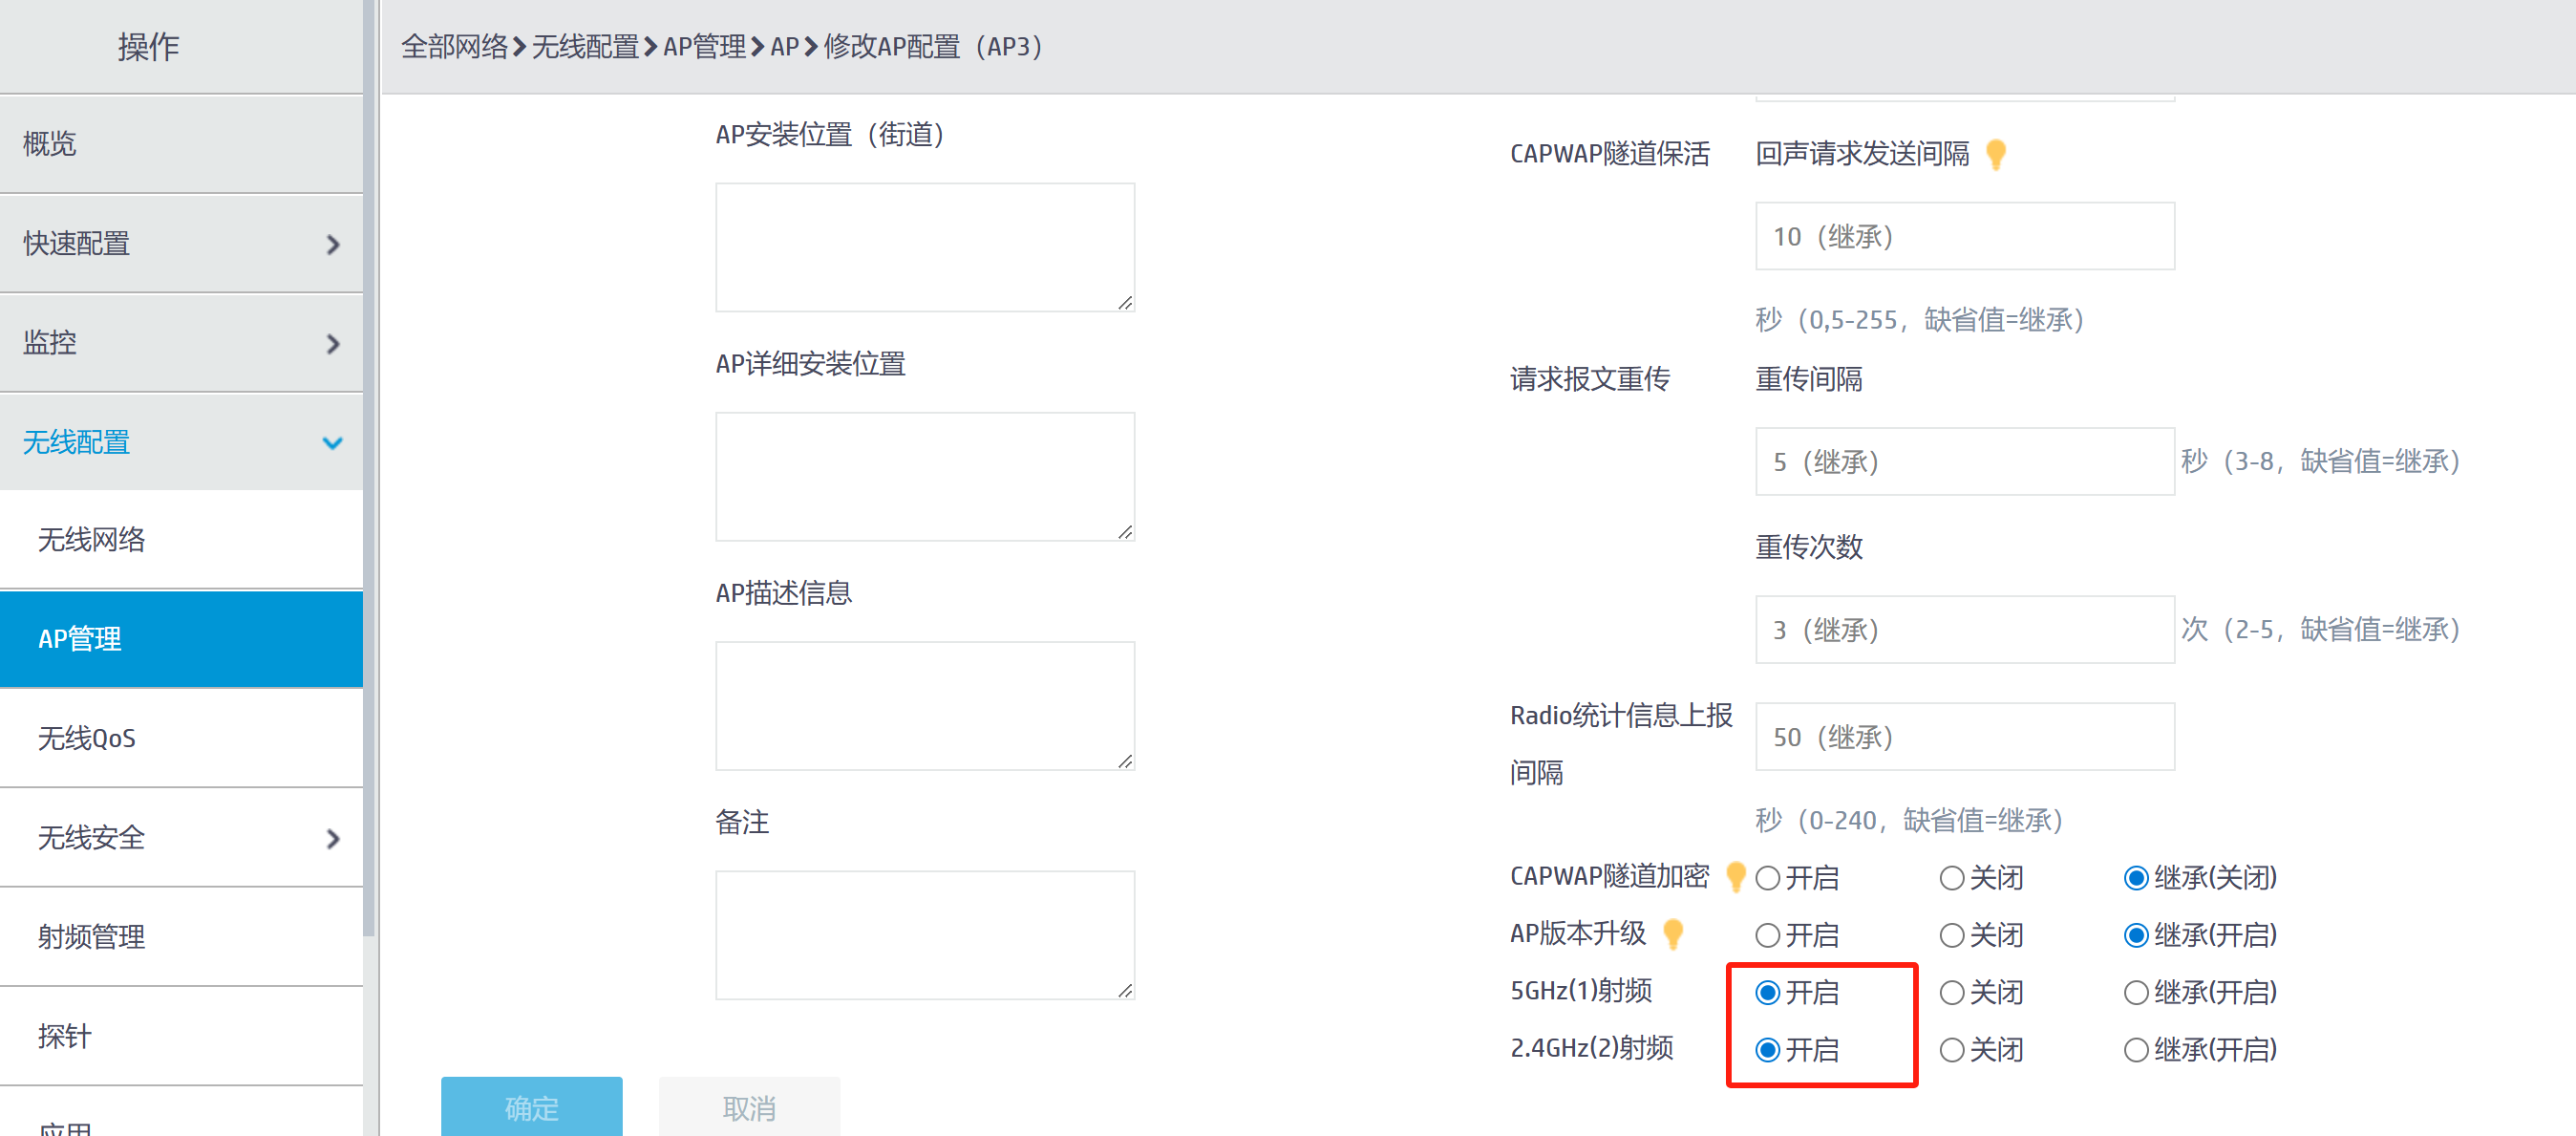Screen dimensions: 2576x1136
Task: Expand 快速配置 menu arrow
Action: [333, 244]
